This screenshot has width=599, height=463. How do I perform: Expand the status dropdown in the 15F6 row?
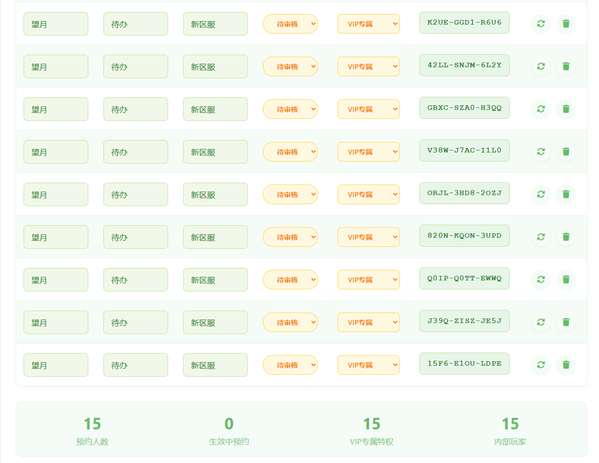[x=290, y=365]
